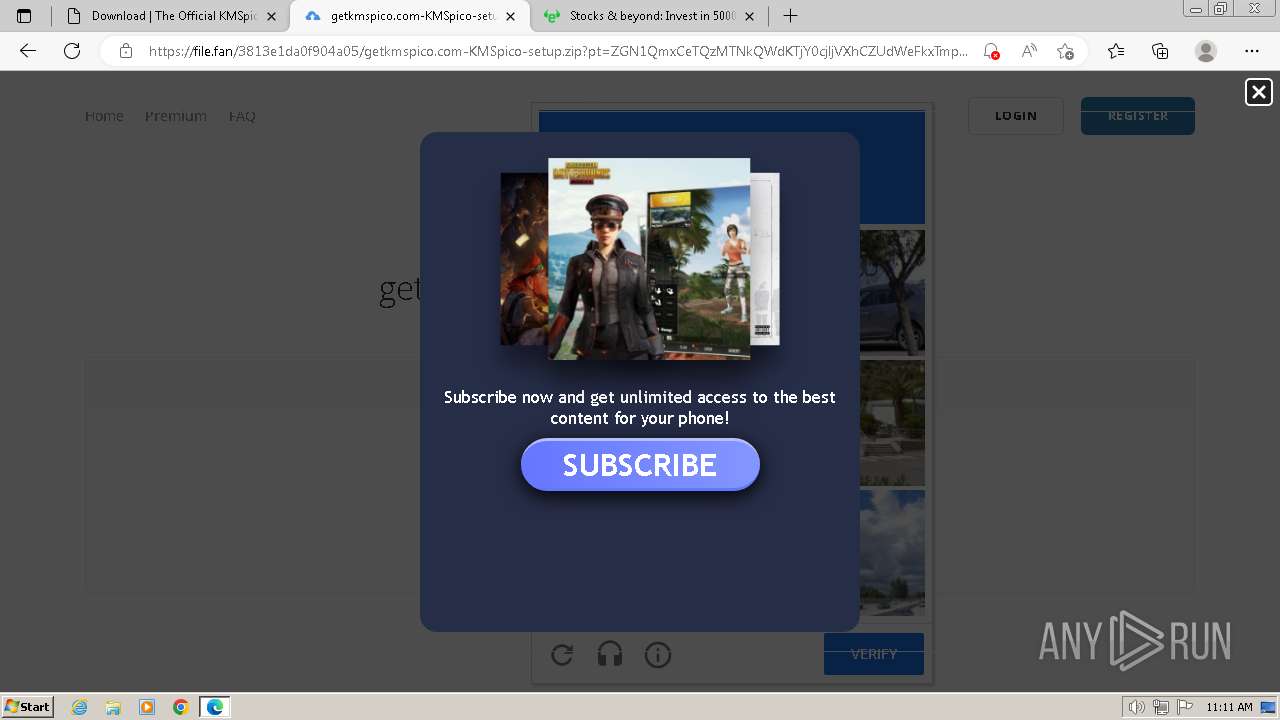Viewport: 1280px width, 720px height.
Task: Click the REGISTER button
Action: pyautogui.click(x=1138, y=116)
